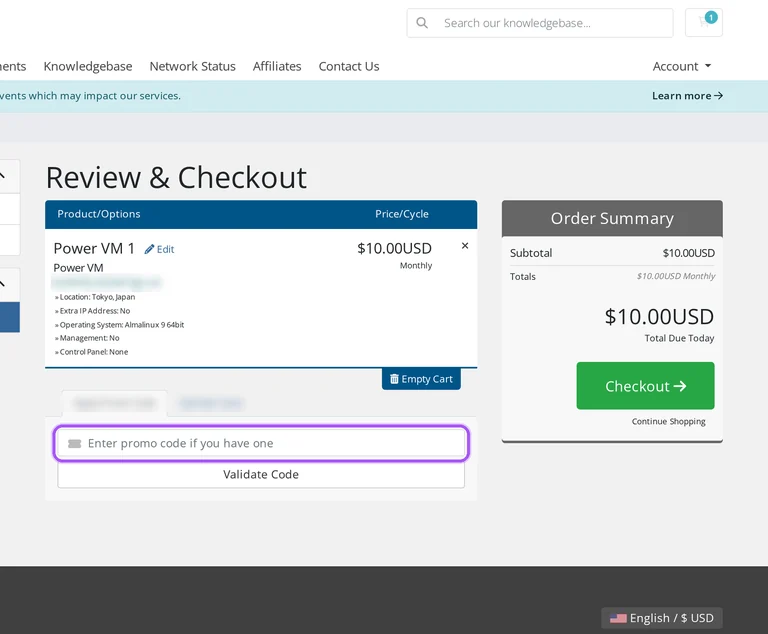Screen dimensions: 768x634
Task: Click the Continue Shopping link
Action: 669,421
